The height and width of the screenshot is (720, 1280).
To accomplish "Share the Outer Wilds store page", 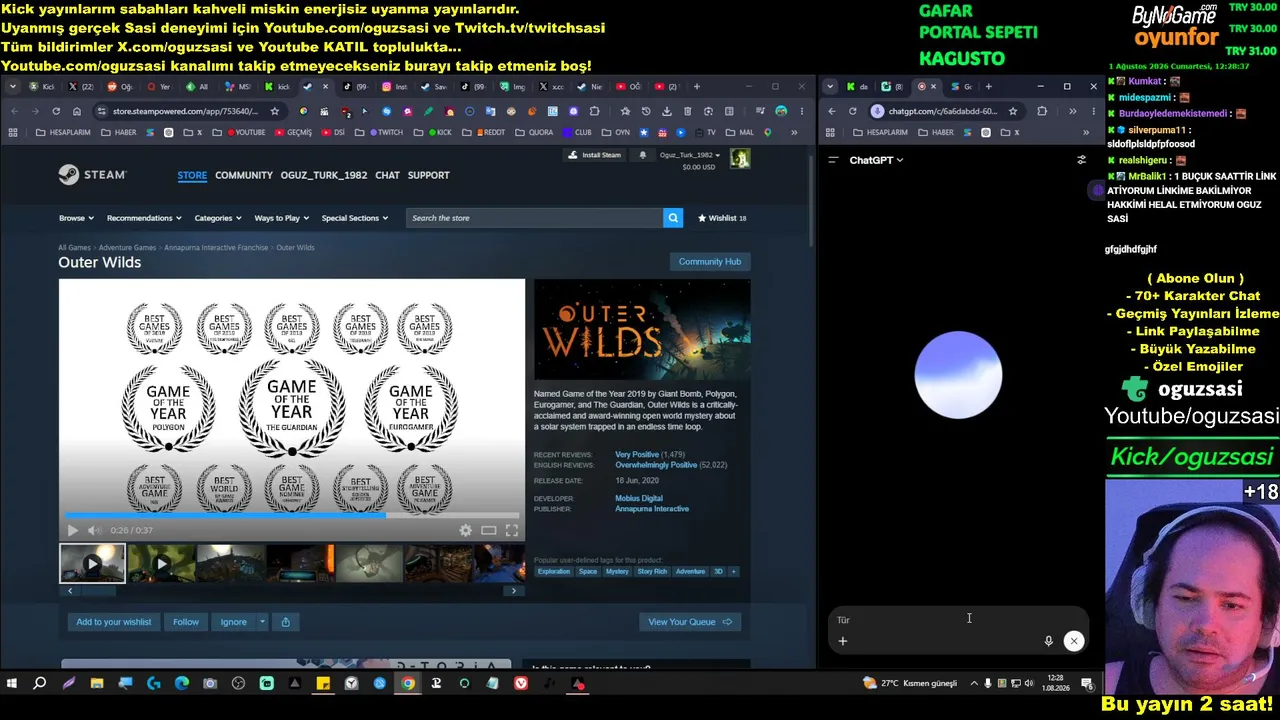I will (x=285, y=622).
